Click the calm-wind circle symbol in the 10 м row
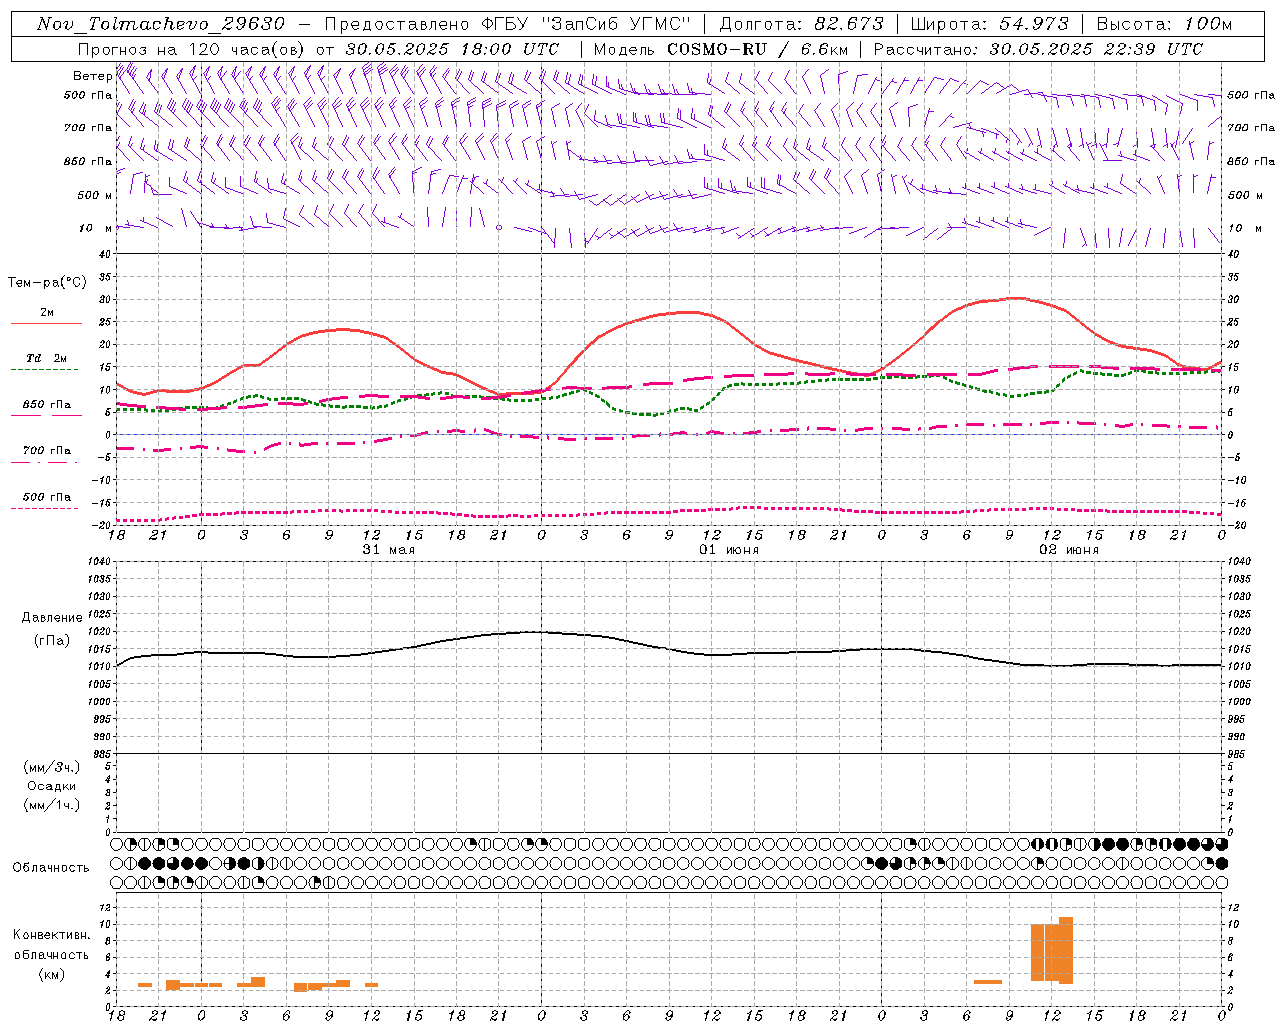Image resolution: width=1280 pixels, height=1024 pixels. coord(499,228)
